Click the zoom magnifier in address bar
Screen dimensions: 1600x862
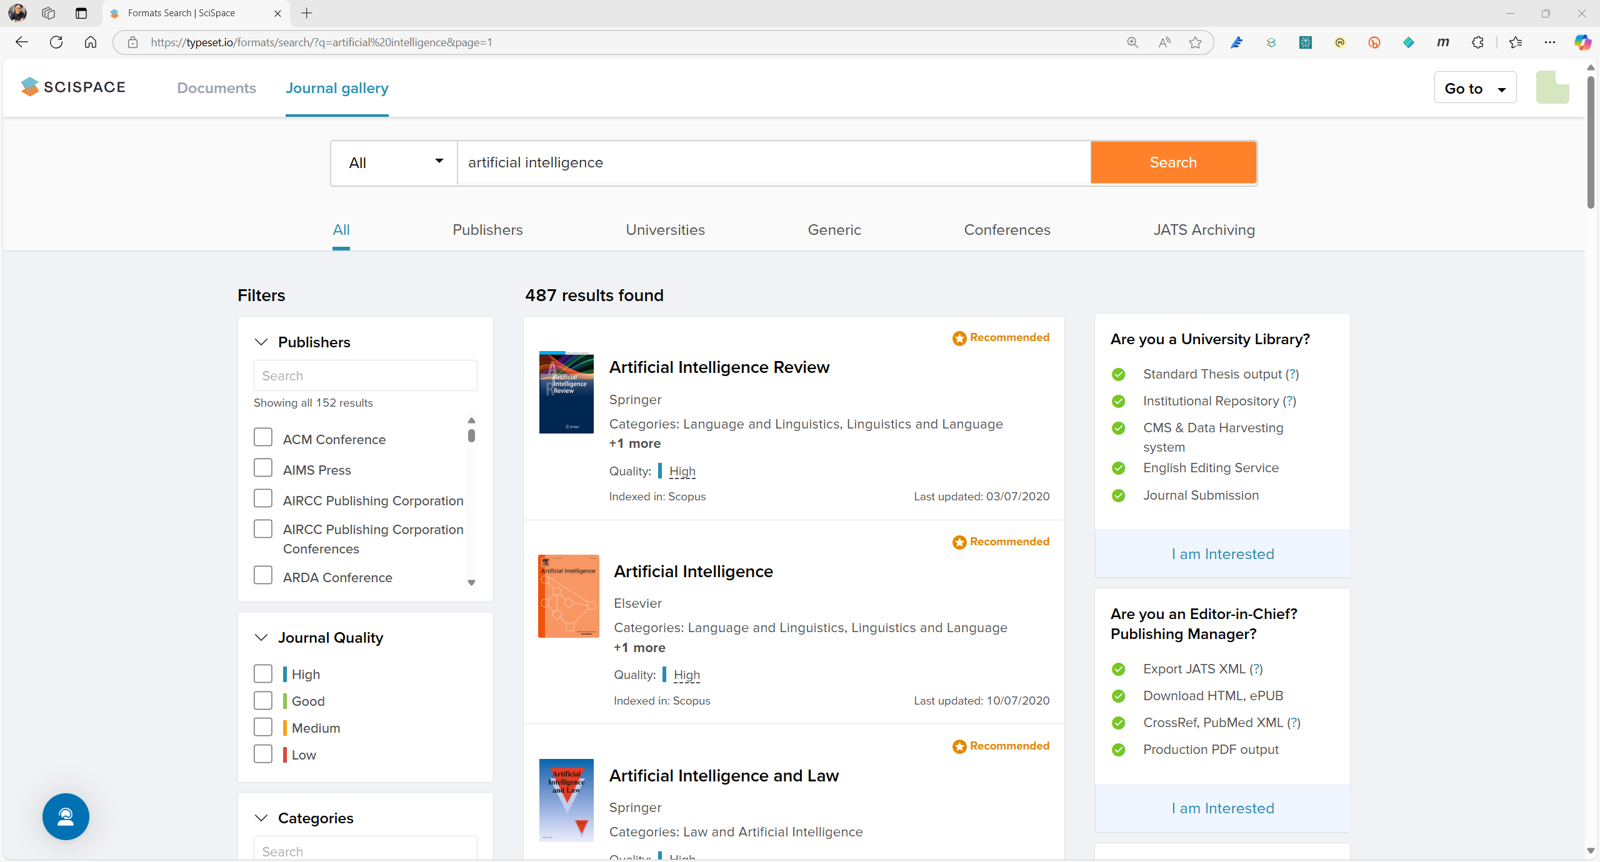click(x=1132, y=42)
